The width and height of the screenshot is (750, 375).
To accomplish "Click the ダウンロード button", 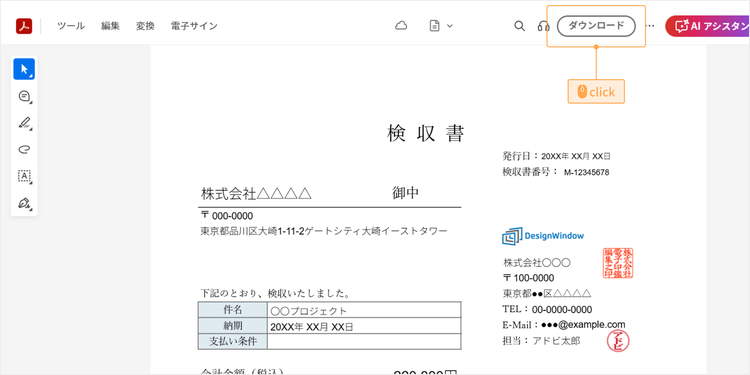I will coord(596,26).
